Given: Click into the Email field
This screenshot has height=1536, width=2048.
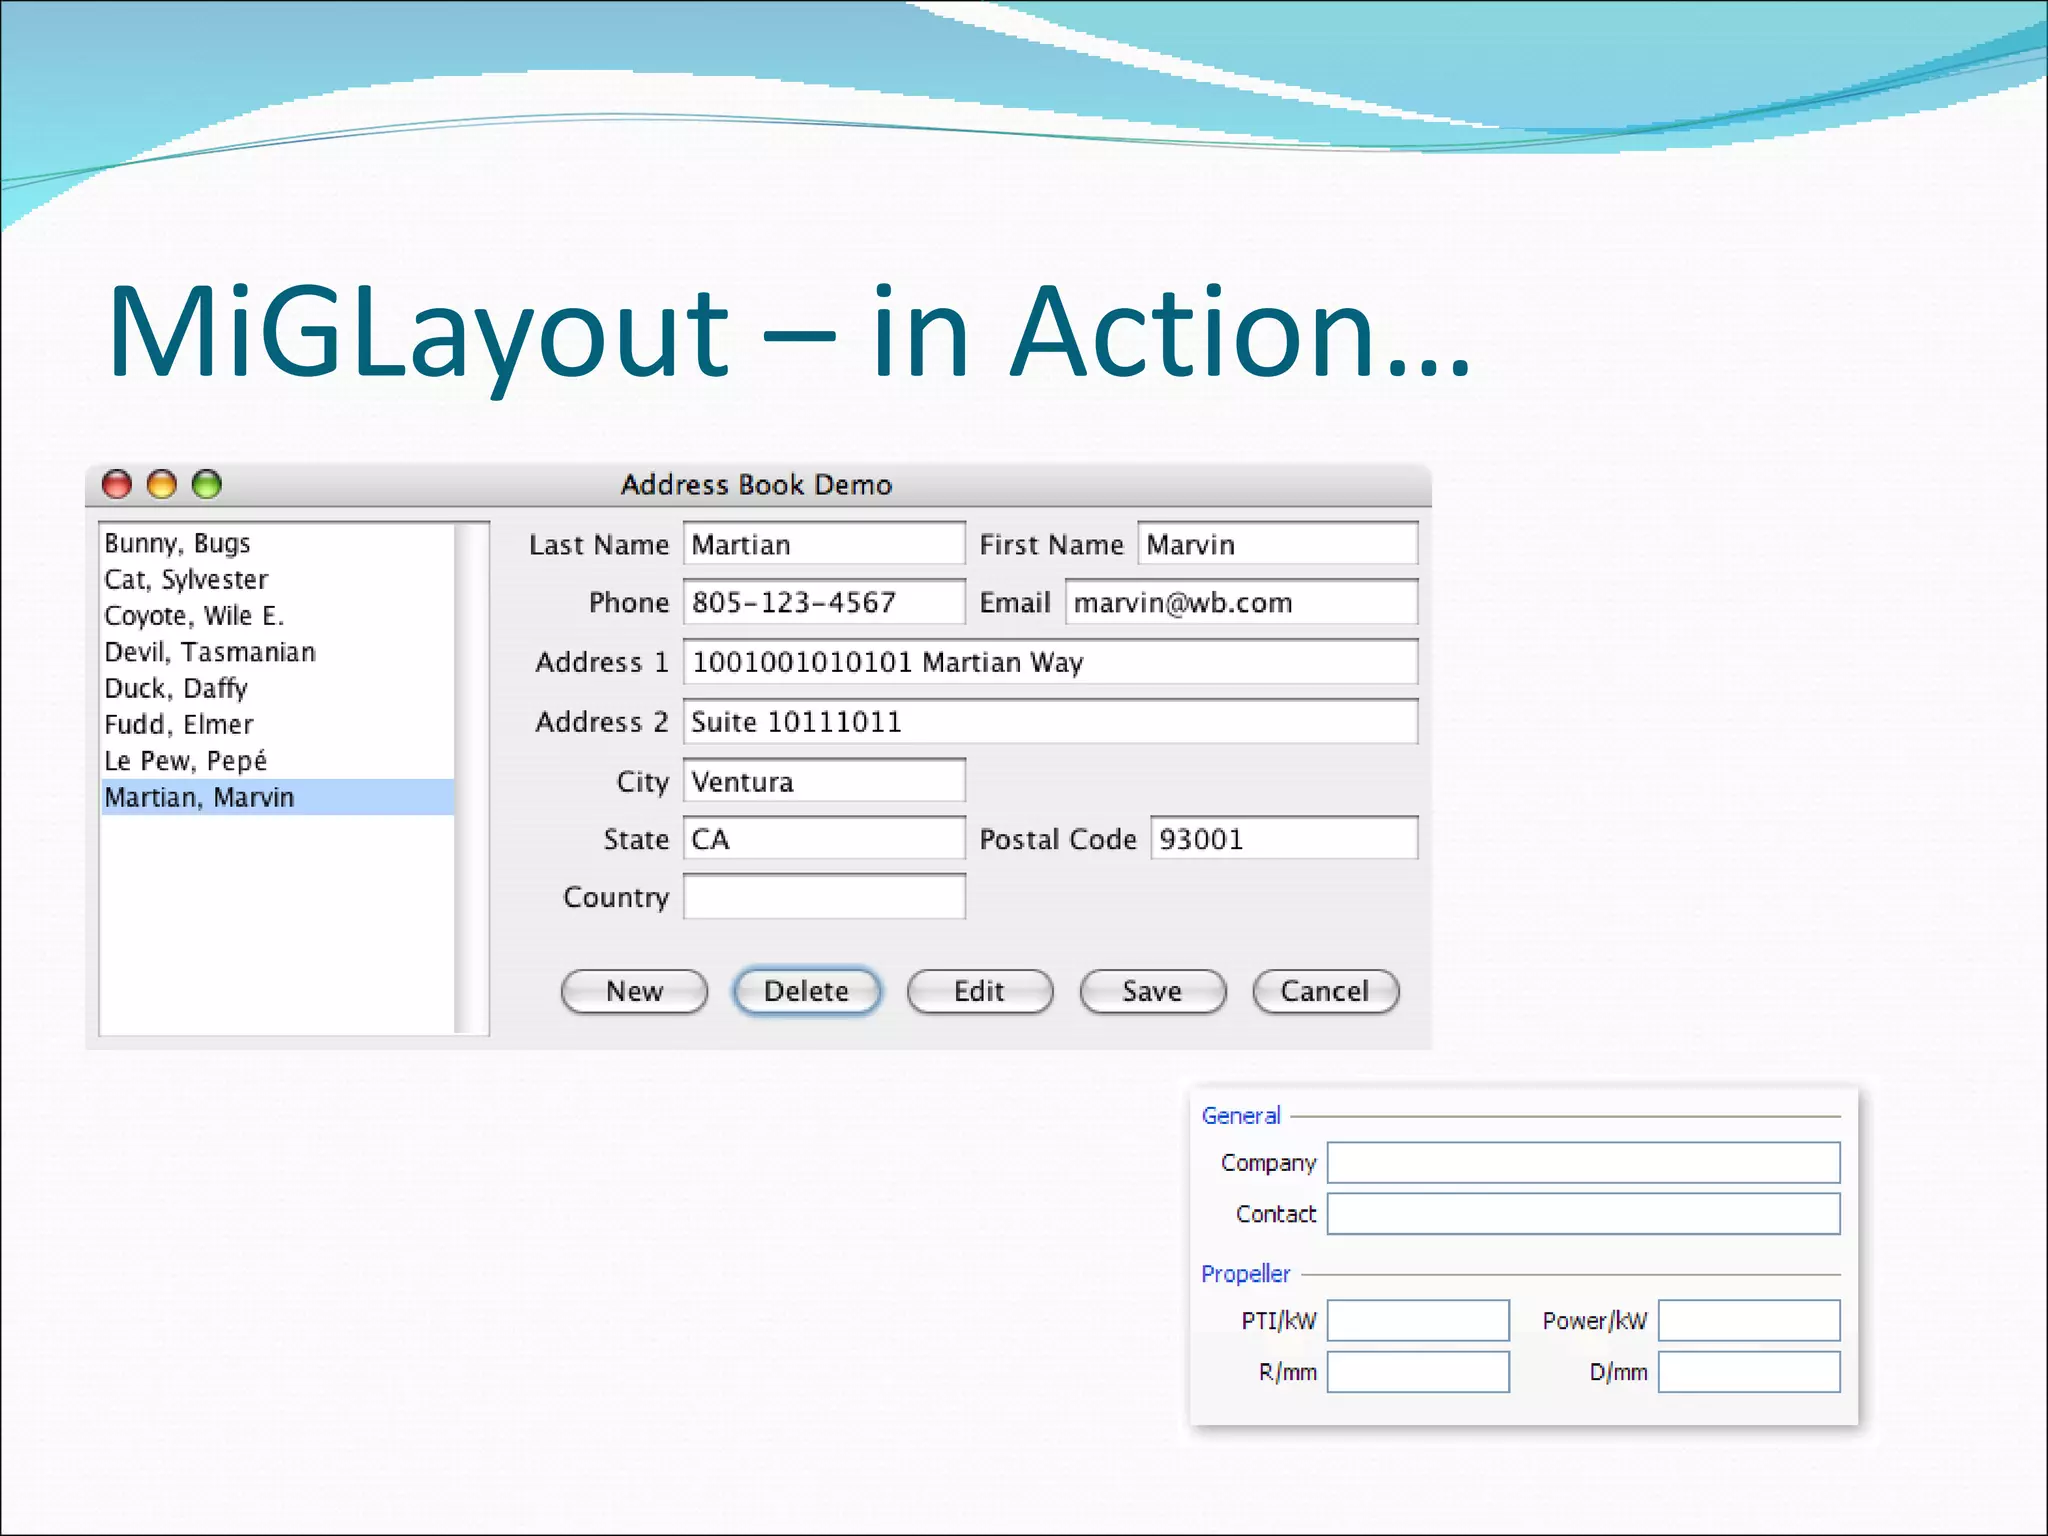Looking at the screenshot, I should coord(1241,602).
